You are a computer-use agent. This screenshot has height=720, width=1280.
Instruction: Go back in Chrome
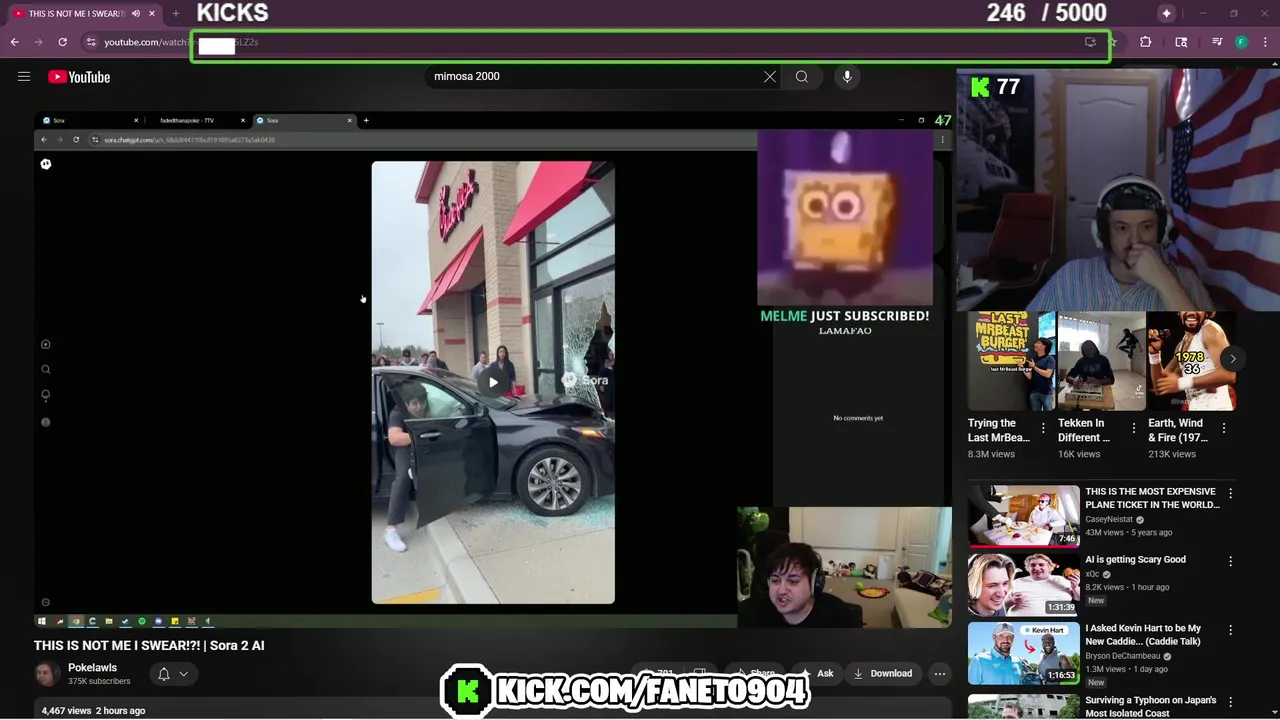(14, 42)
